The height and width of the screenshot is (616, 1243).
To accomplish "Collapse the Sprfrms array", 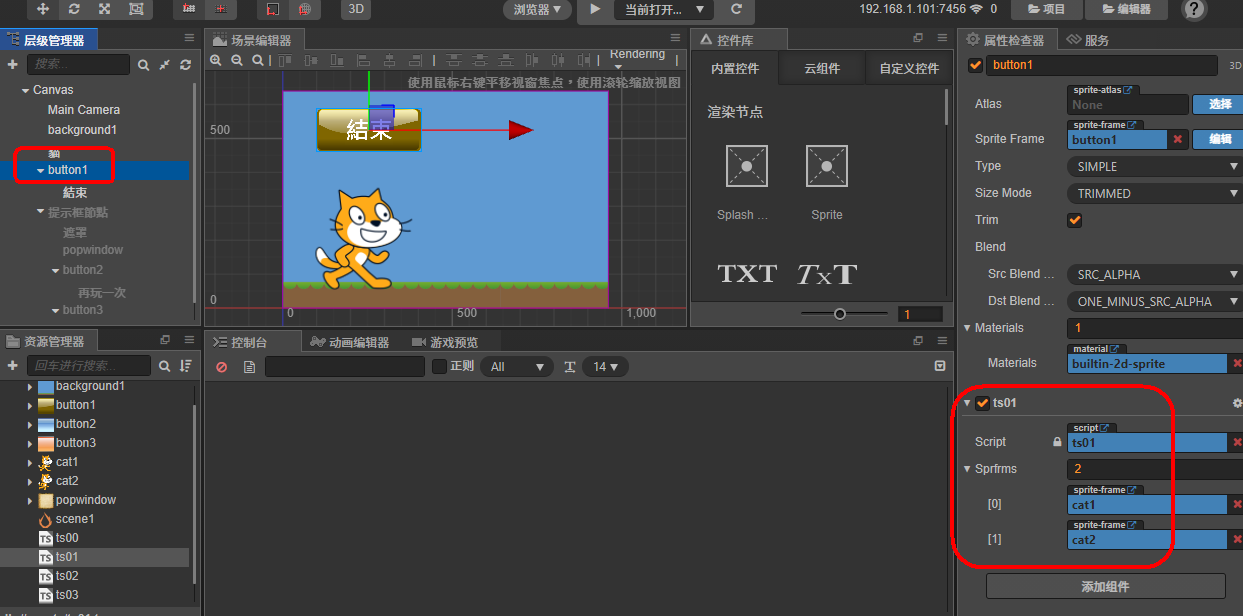I will coord(967,468).
